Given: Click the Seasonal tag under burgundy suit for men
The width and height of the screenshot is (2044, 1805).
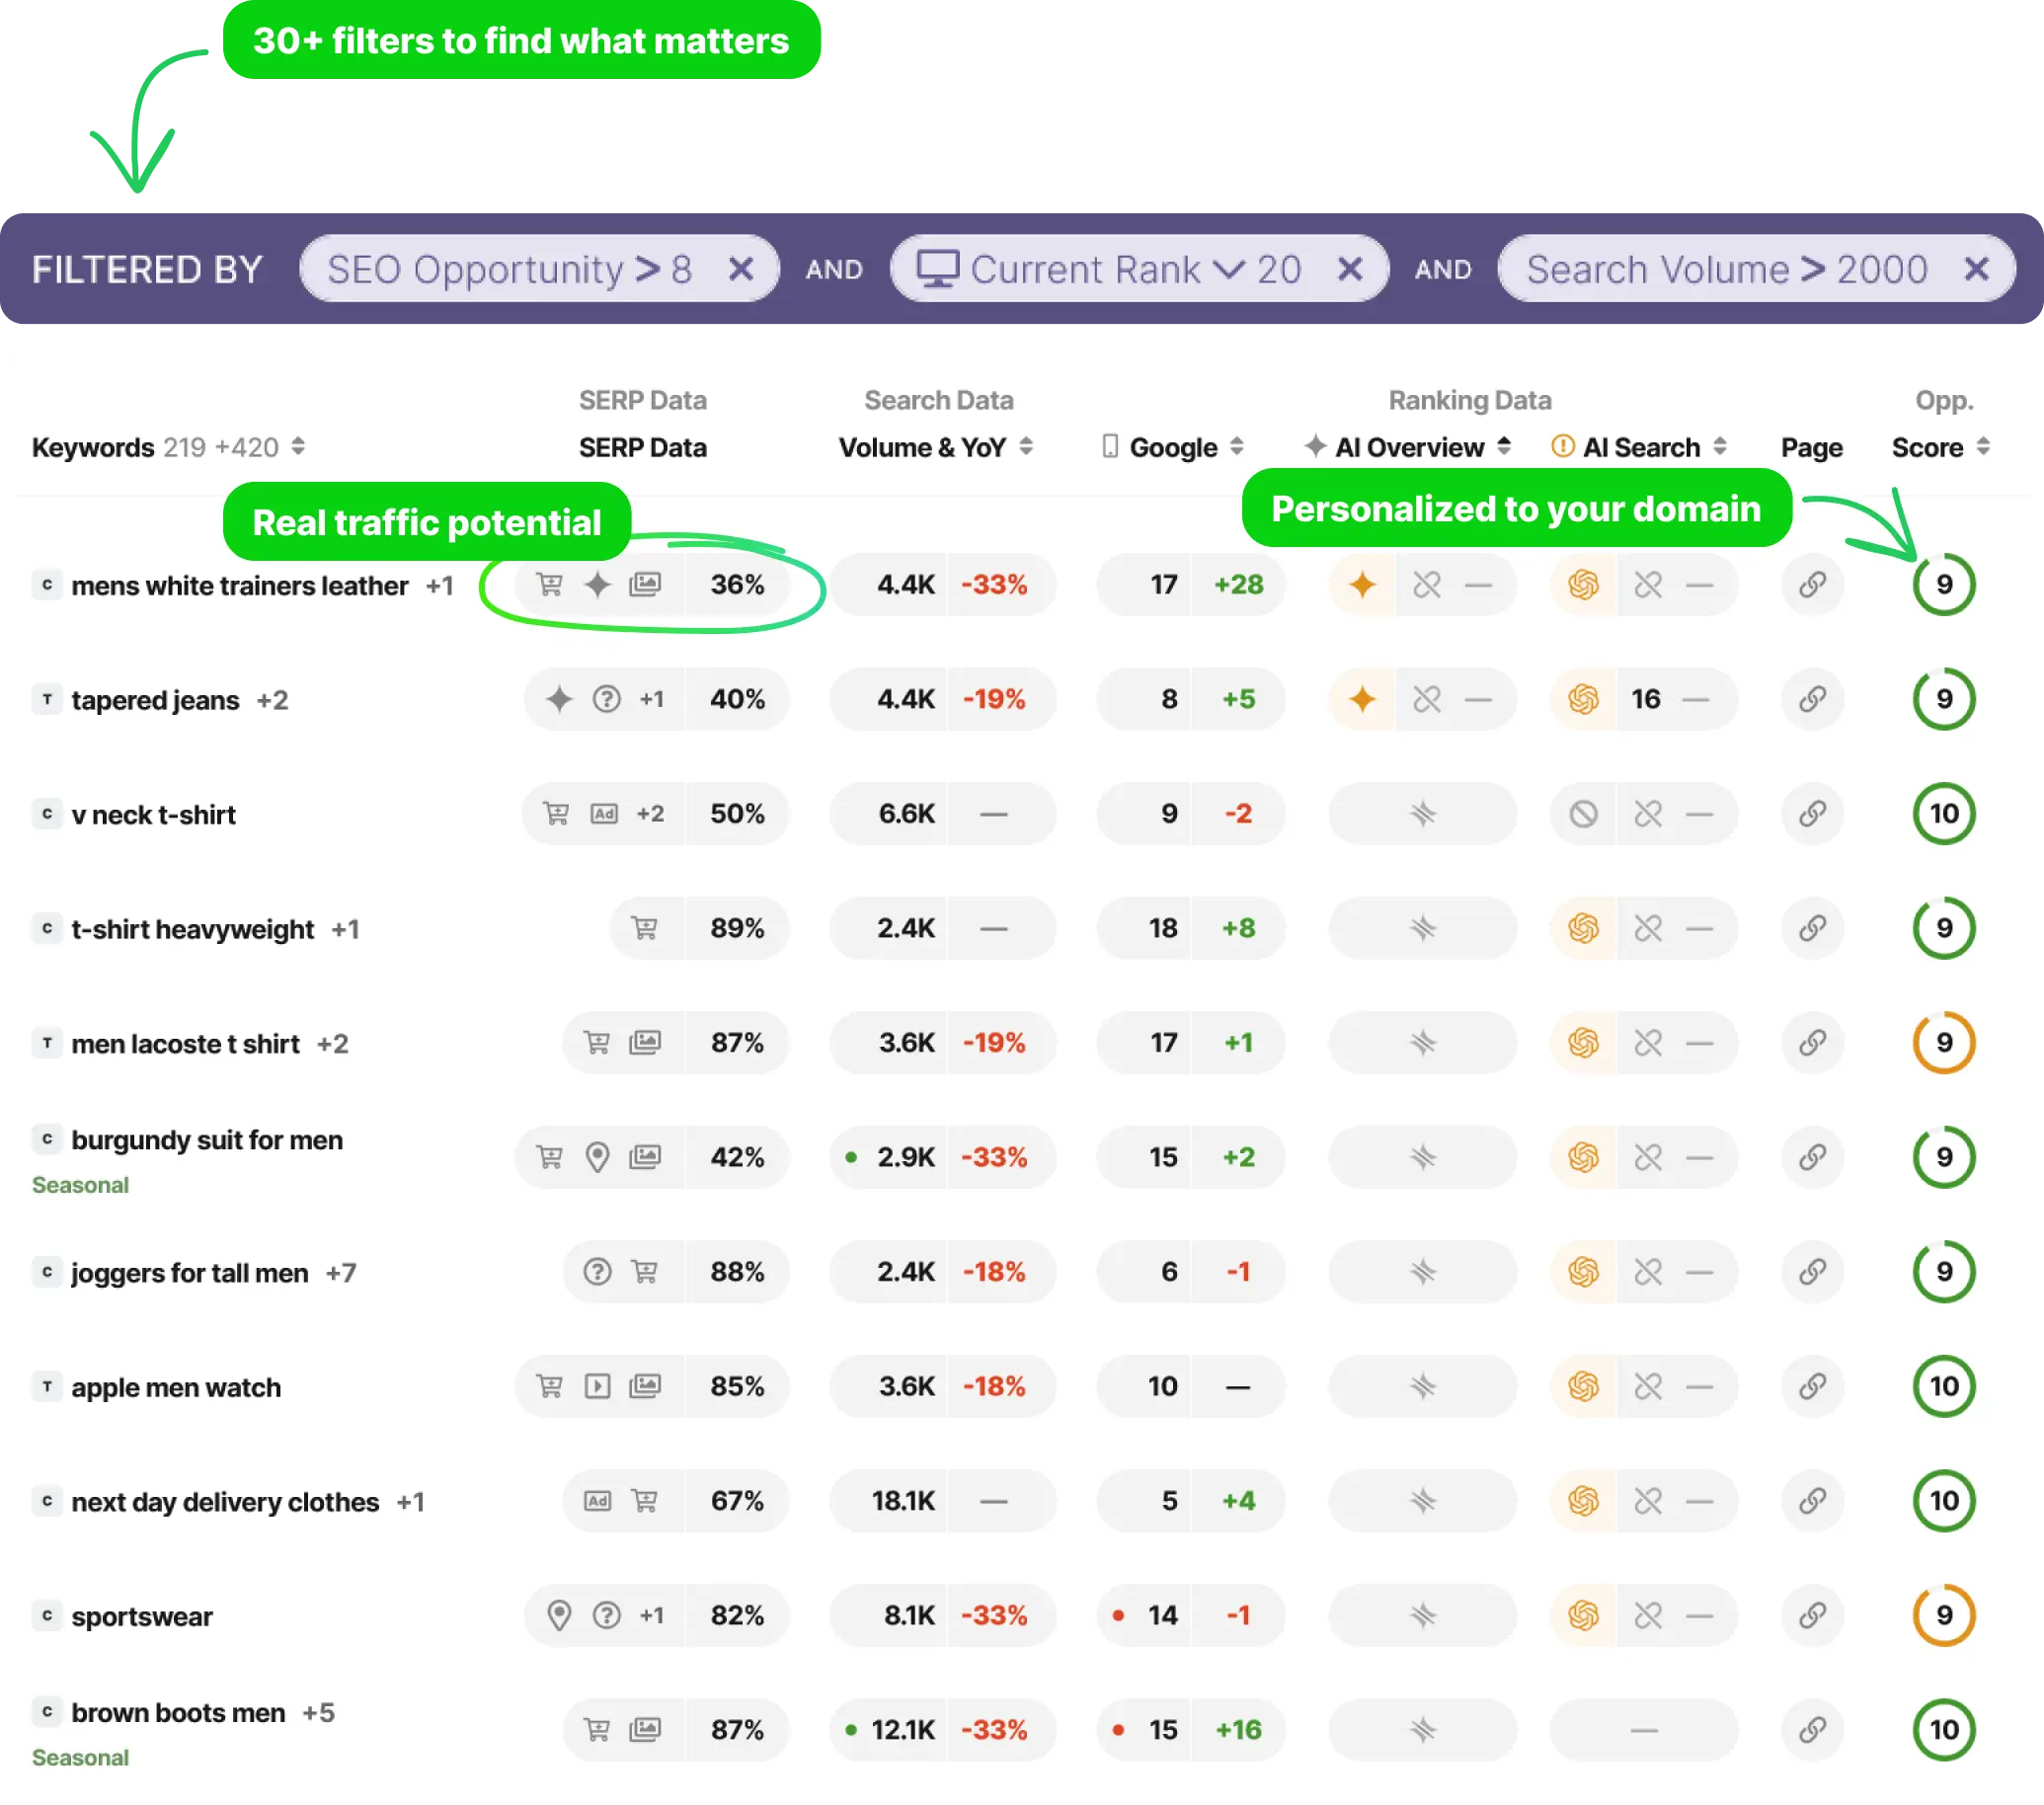Looking at the screenshot, I should 80,1184.
